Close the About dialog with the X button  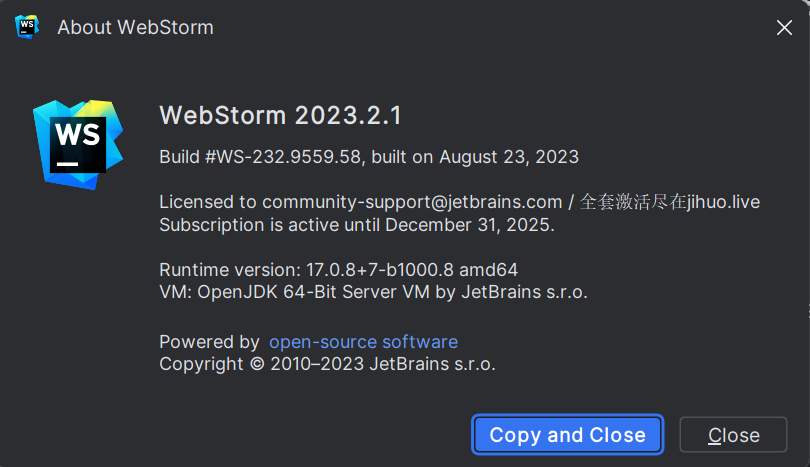point(784,28)
